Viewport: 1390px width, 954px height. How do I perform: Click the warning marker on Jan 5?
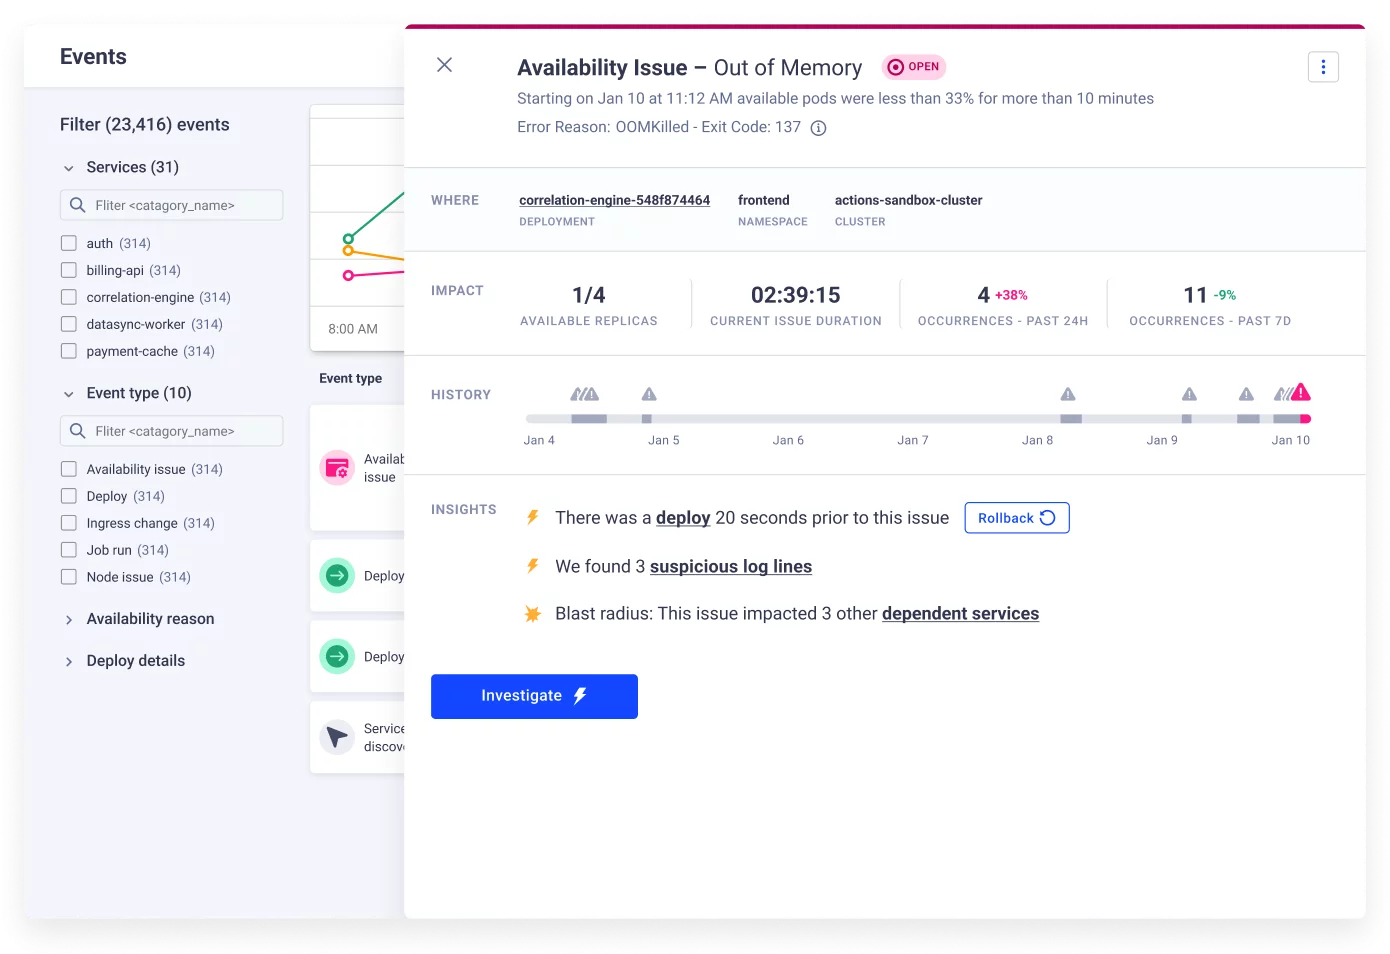tap(649, 394)
